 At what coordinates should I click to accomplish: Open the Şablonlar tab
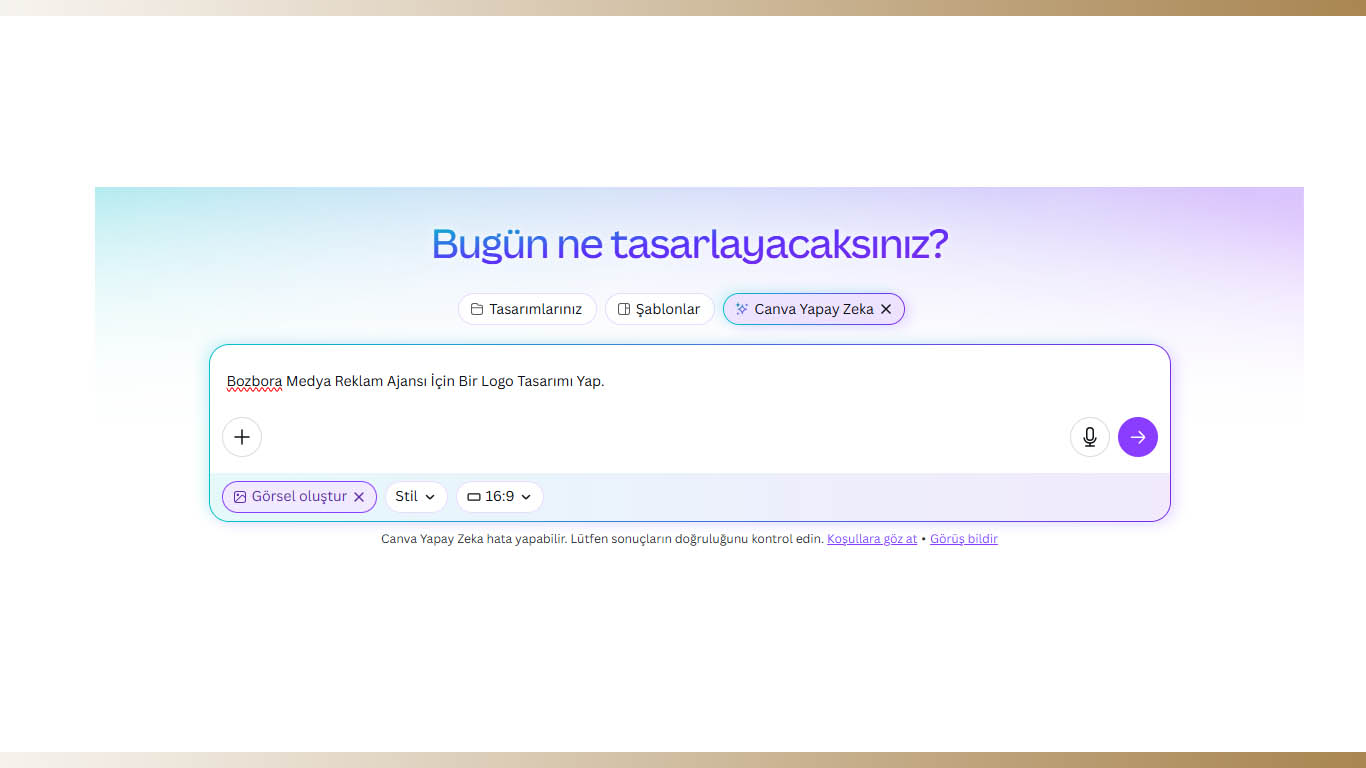click(668, 309)
